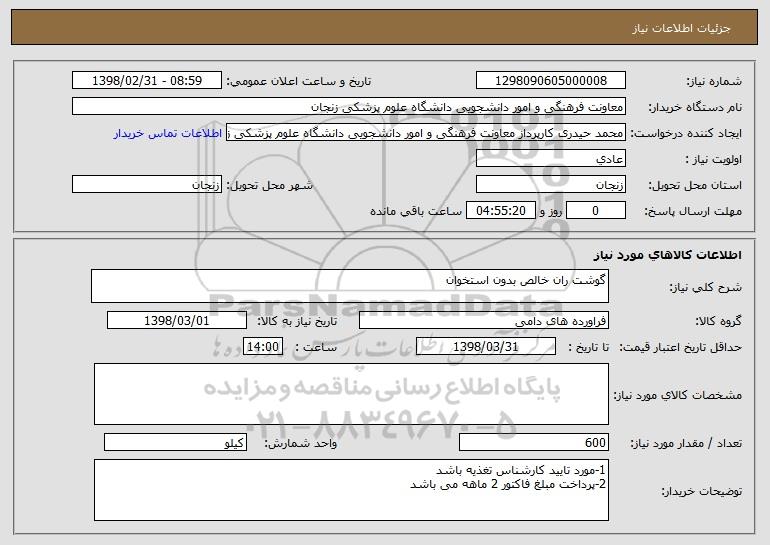This screenshot has width=770, height=545.
Task: Click the request creator field محمد حیدری
Action: tap(426, 133)
